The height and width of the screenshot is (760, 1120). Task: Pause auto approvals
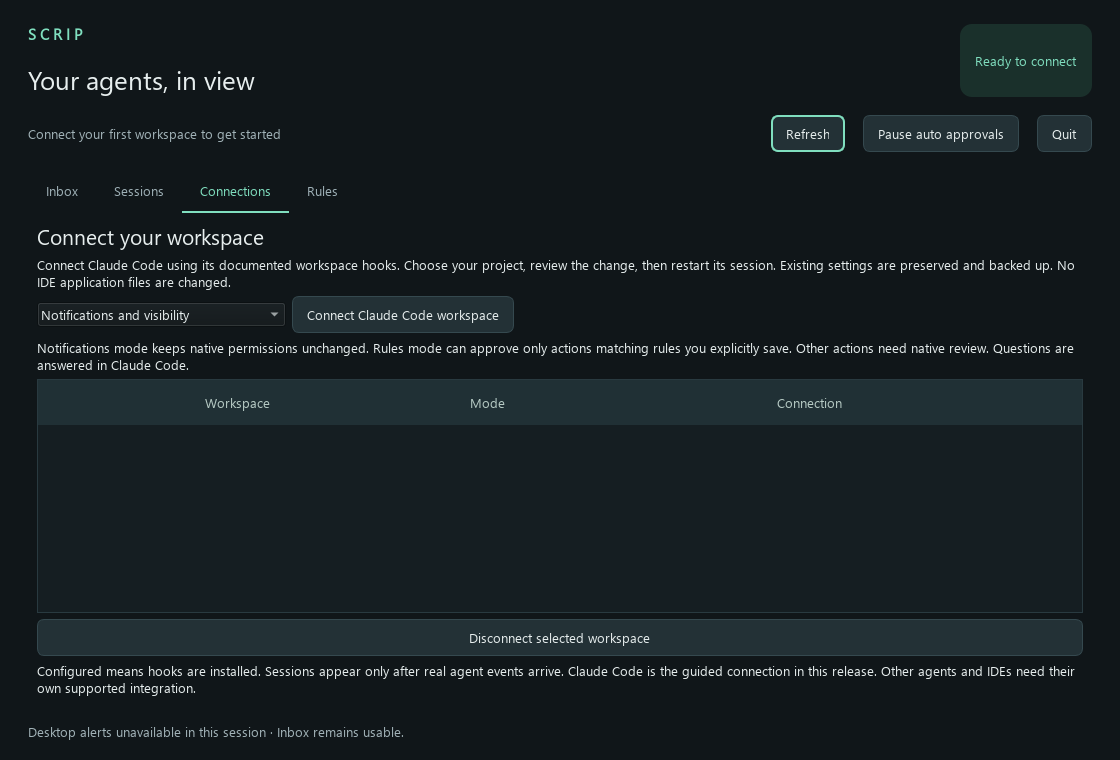tap(940, 134)
